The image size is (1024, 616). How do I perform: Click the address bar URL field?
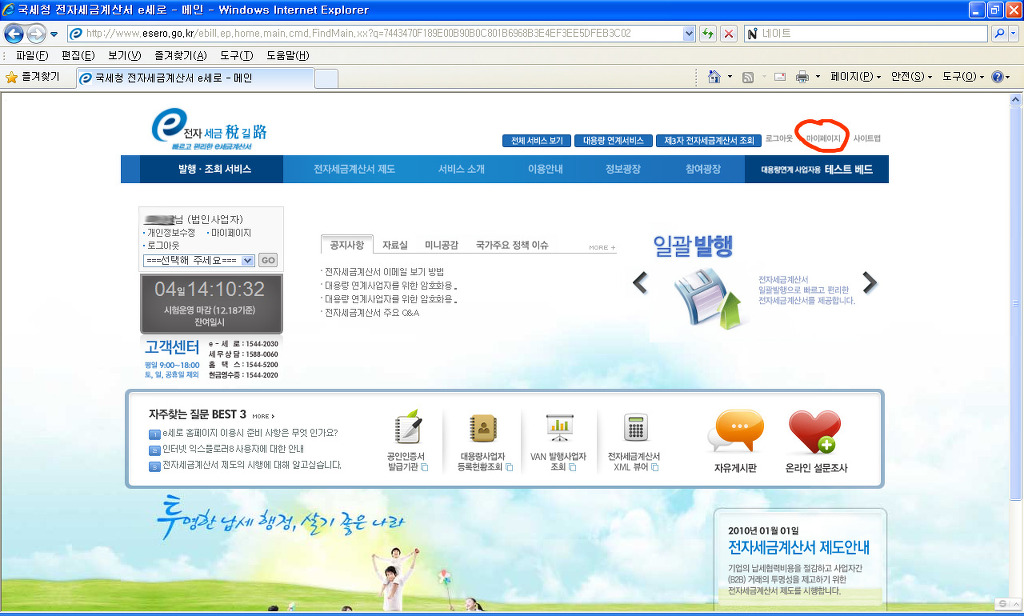click(375, 33)
